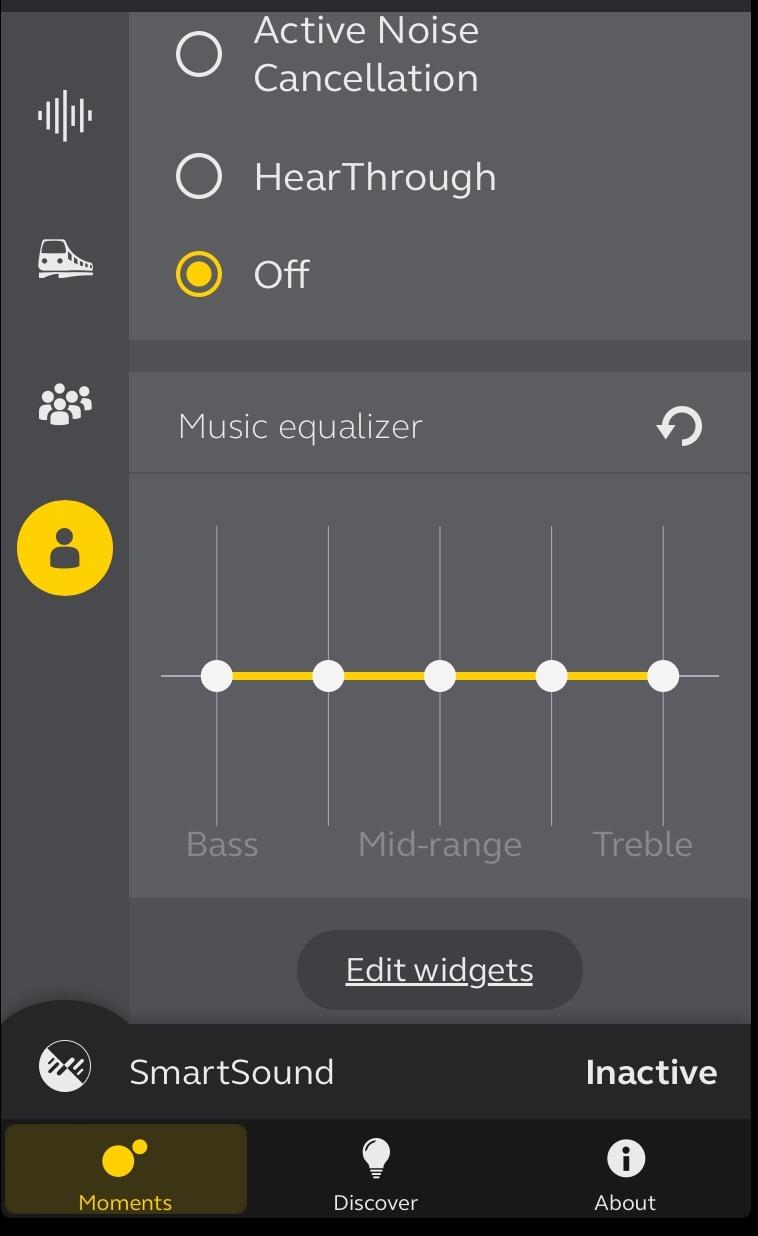Select the HearThrough radio option
The image size is (758, 1236).
199,178
